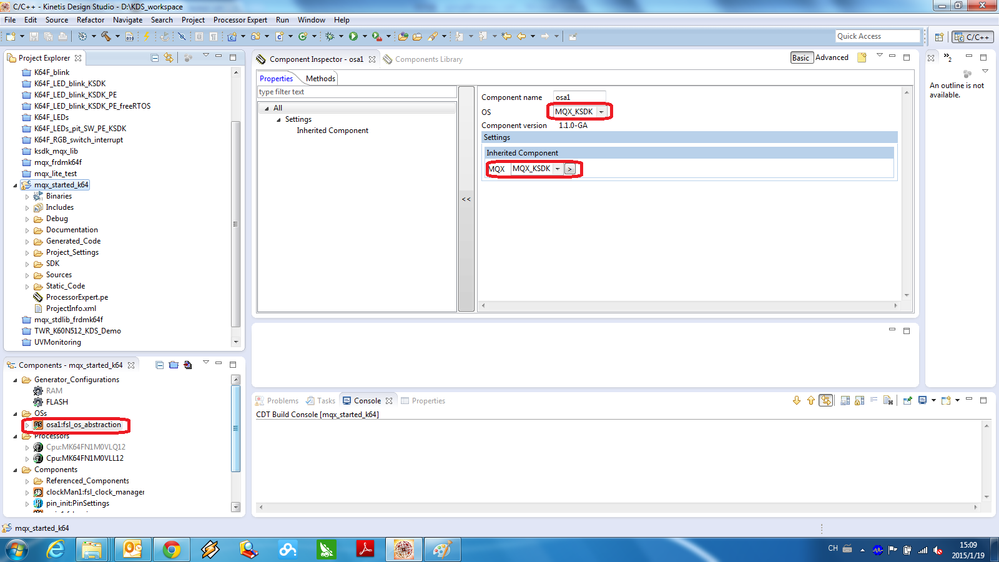Open the Refactor menu
Screen dimensions: 999x562
(90, 20)
